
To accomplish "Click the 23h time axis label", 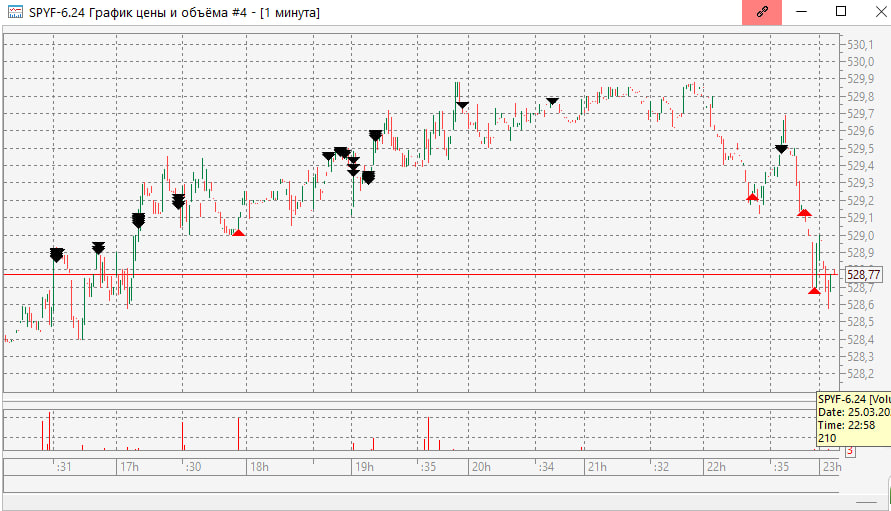I will [832, 467].
